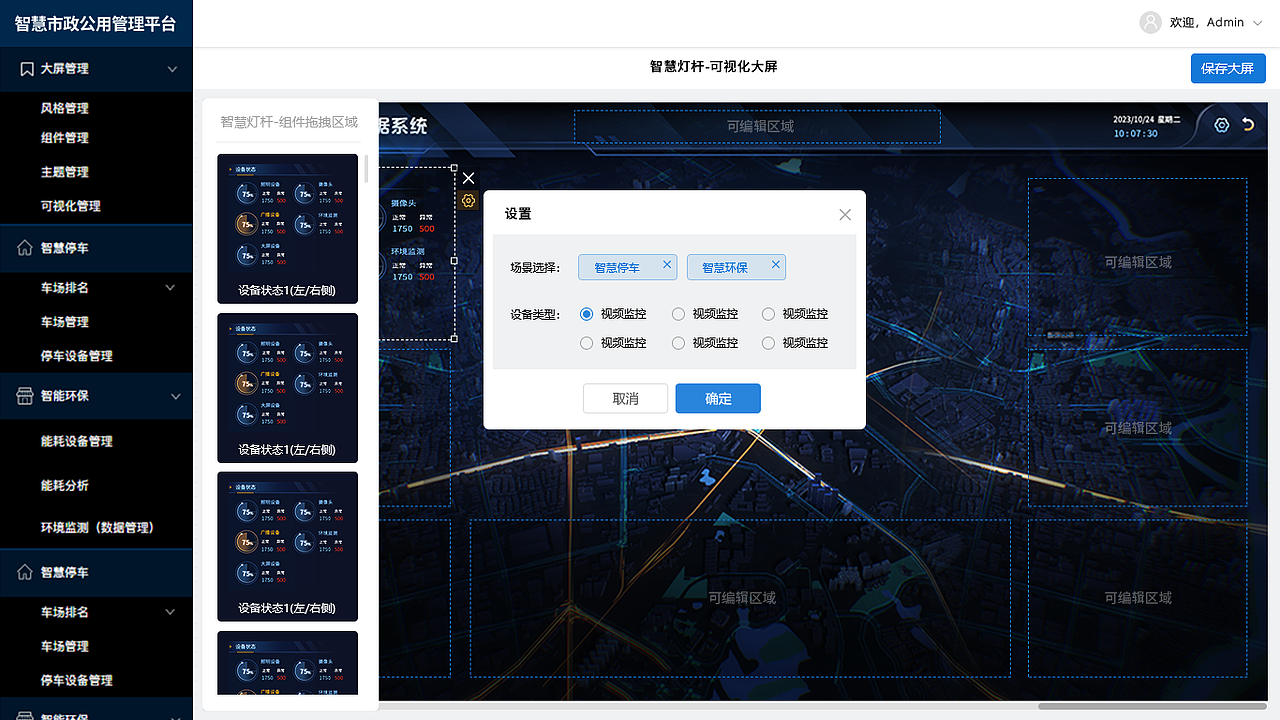Open the canvas settings gear icon
The image size is (1280, 720).
1221,124
